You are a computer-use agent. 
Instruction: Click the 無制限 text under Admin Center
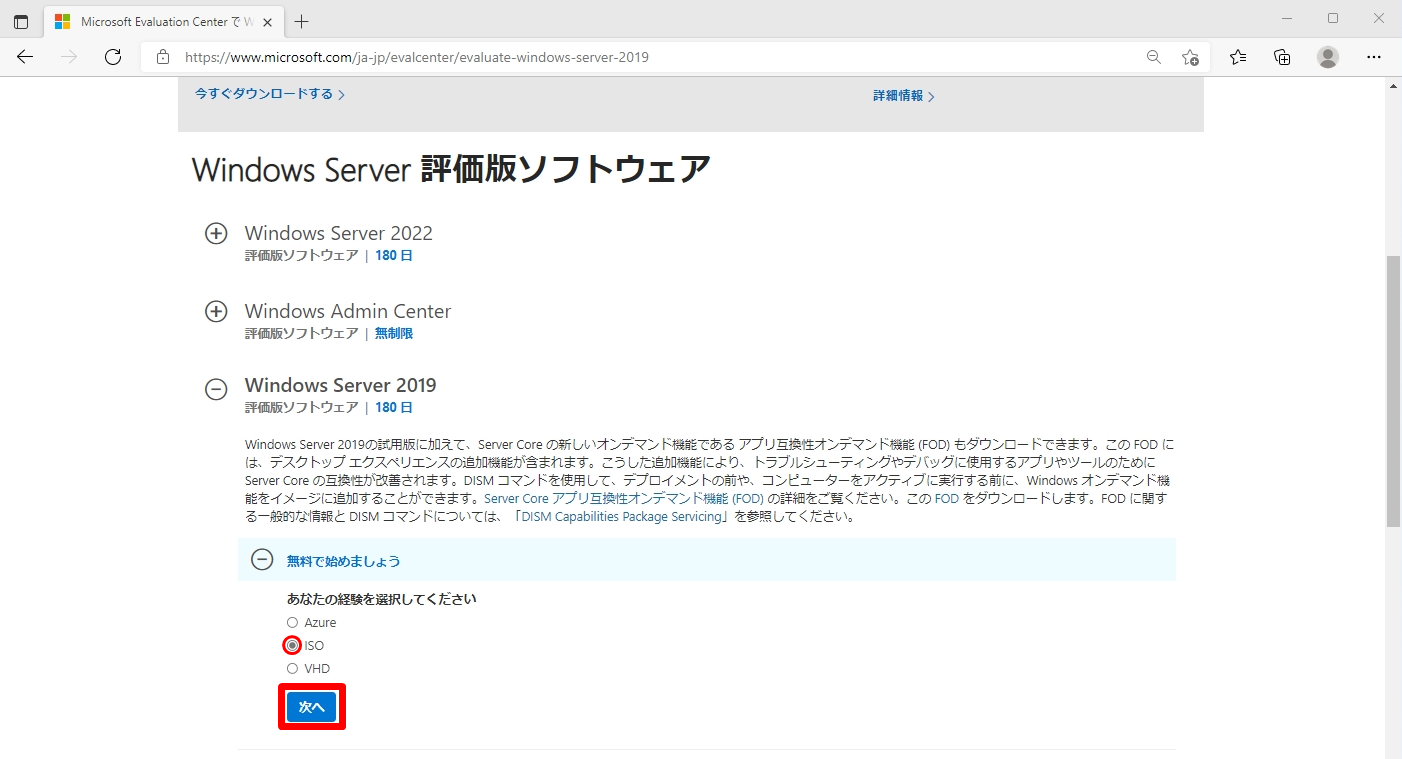pyautogui.click(x=394, y=333)
